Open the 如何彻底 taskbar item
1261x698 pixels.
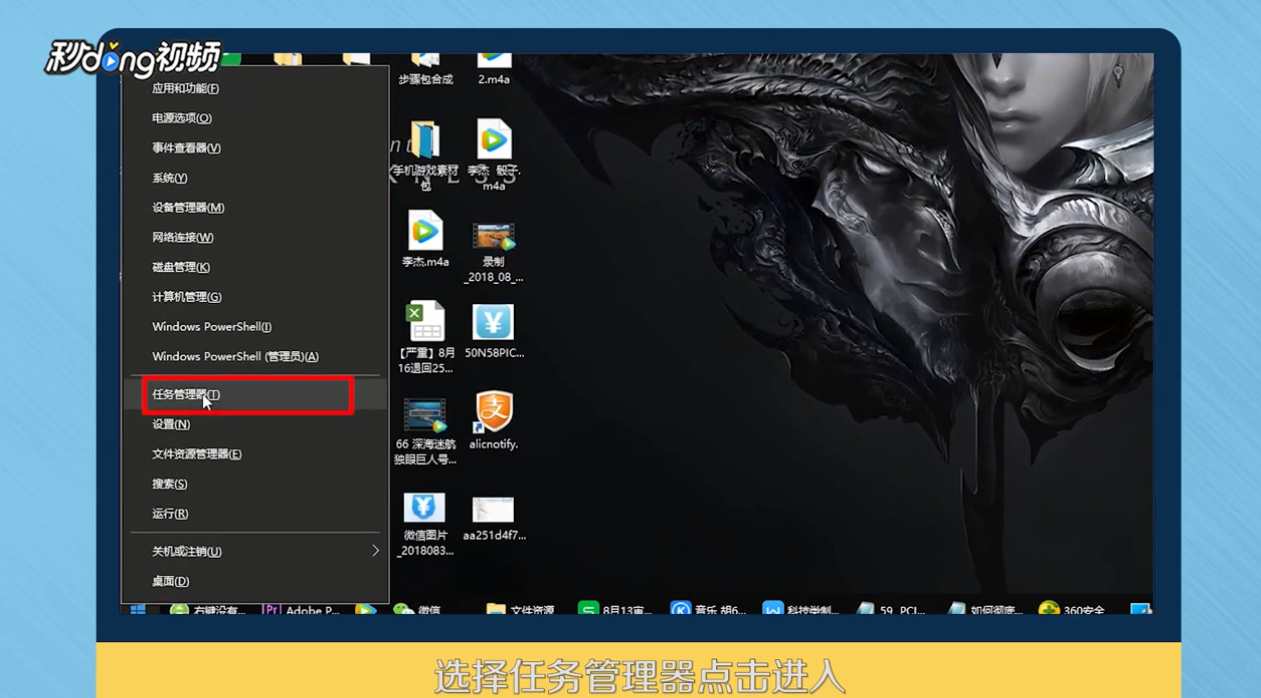coord(983,609)
